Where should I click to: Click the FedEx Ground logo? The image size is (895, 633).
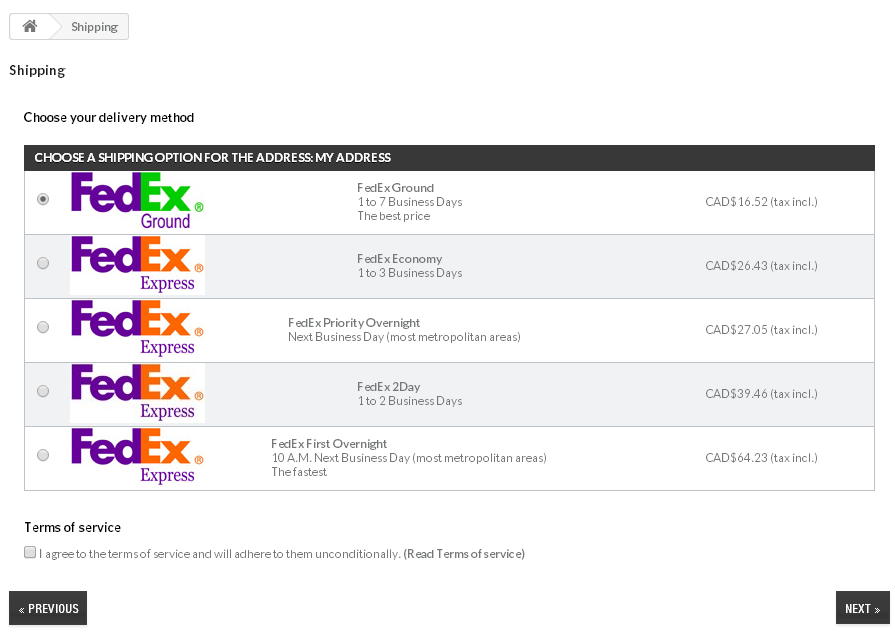pyautogui.click(x=137, y=201)
